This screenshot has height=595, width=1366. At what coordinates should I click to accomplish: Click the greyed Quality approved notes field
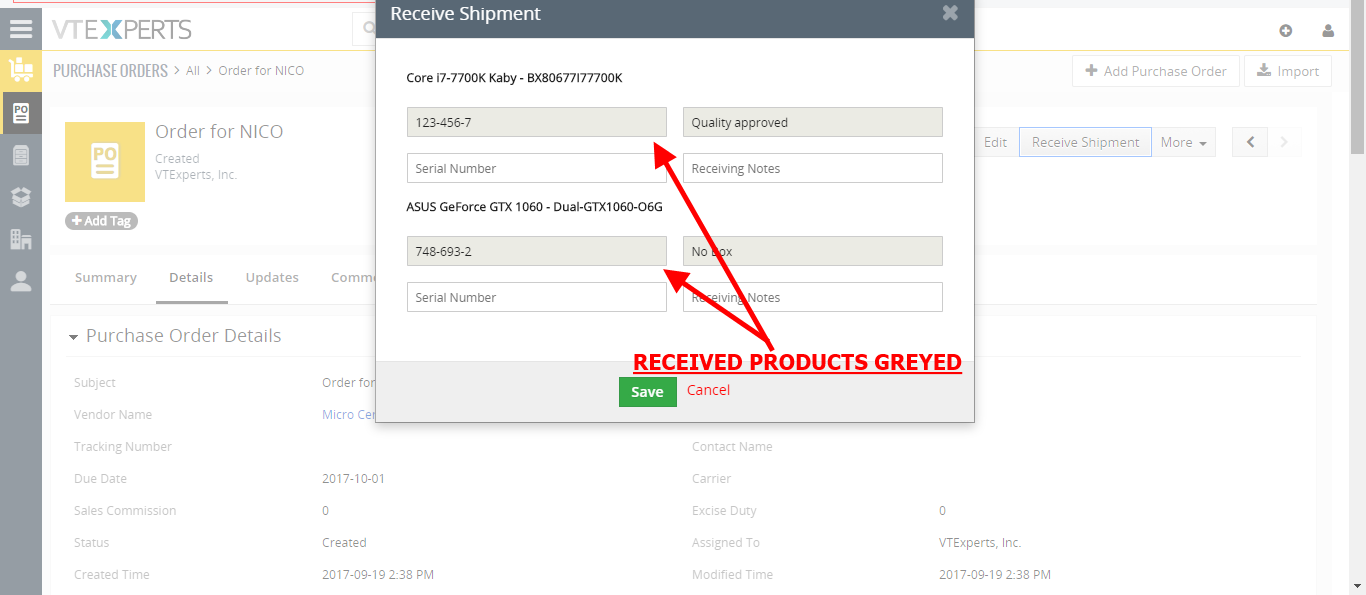(813, 122)
